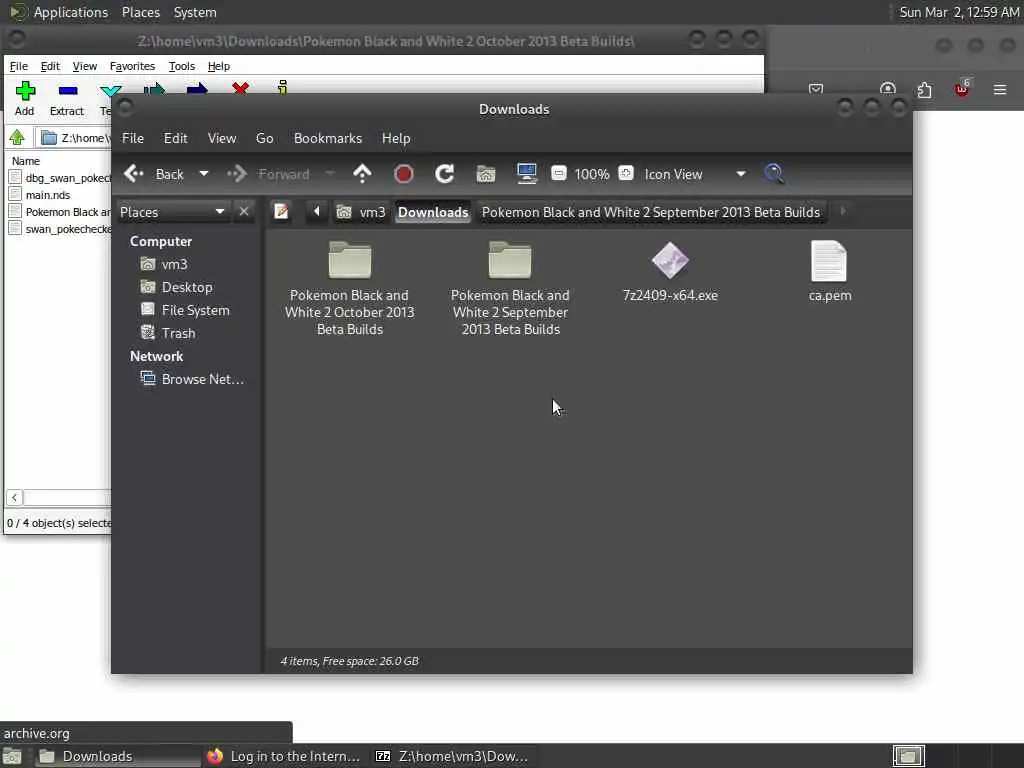
Task: Zoom in with the plus icon
Action: point(626,173)
